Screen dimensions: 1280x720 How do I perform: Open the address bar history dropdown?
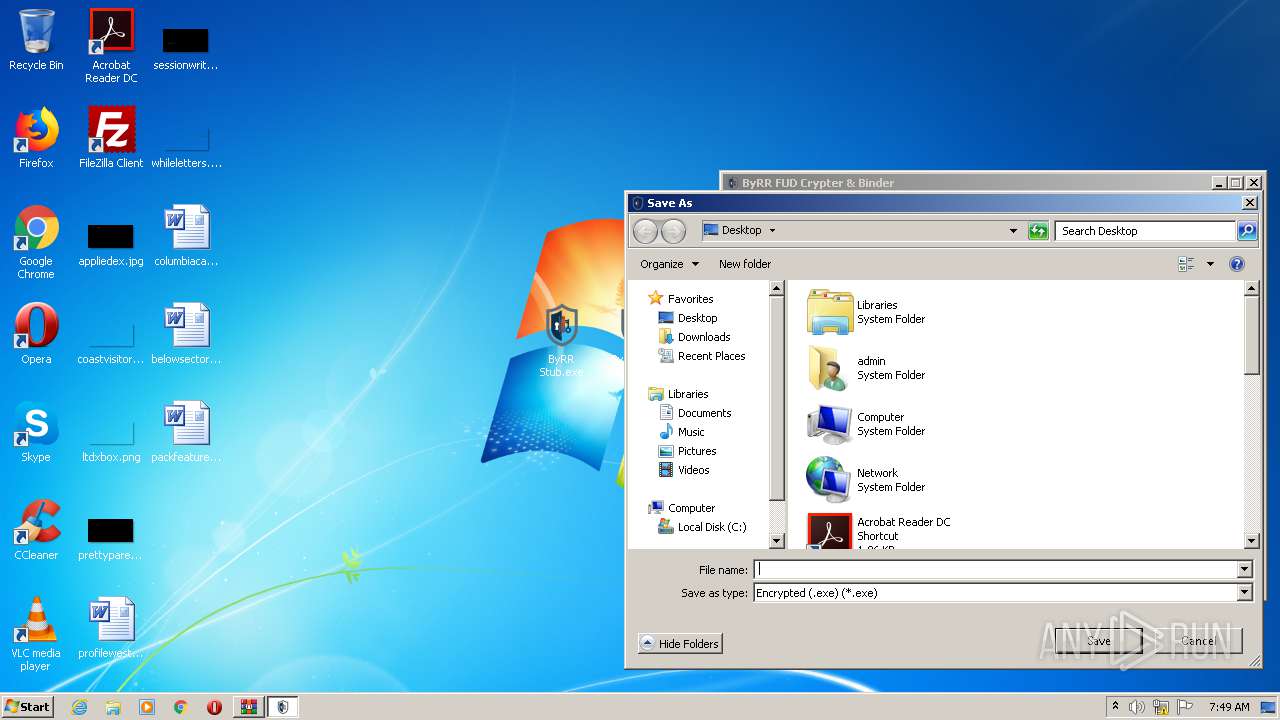1013,231
